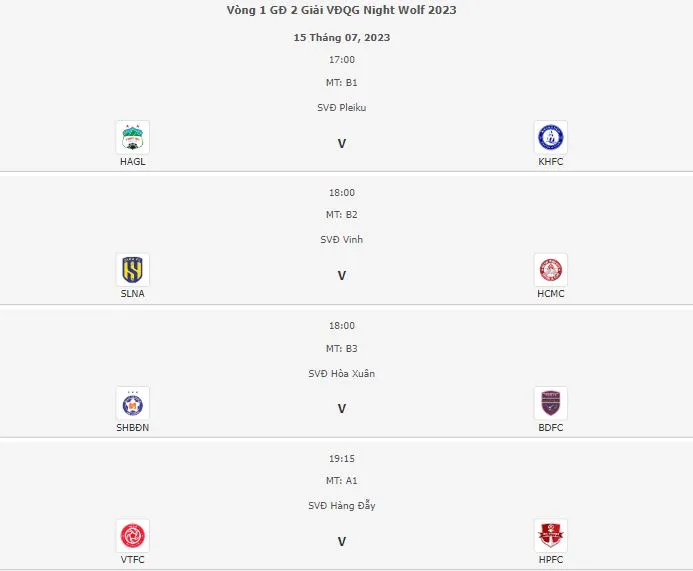Select the HCMC club logo
693x571 pixels.
coord(550,270)
